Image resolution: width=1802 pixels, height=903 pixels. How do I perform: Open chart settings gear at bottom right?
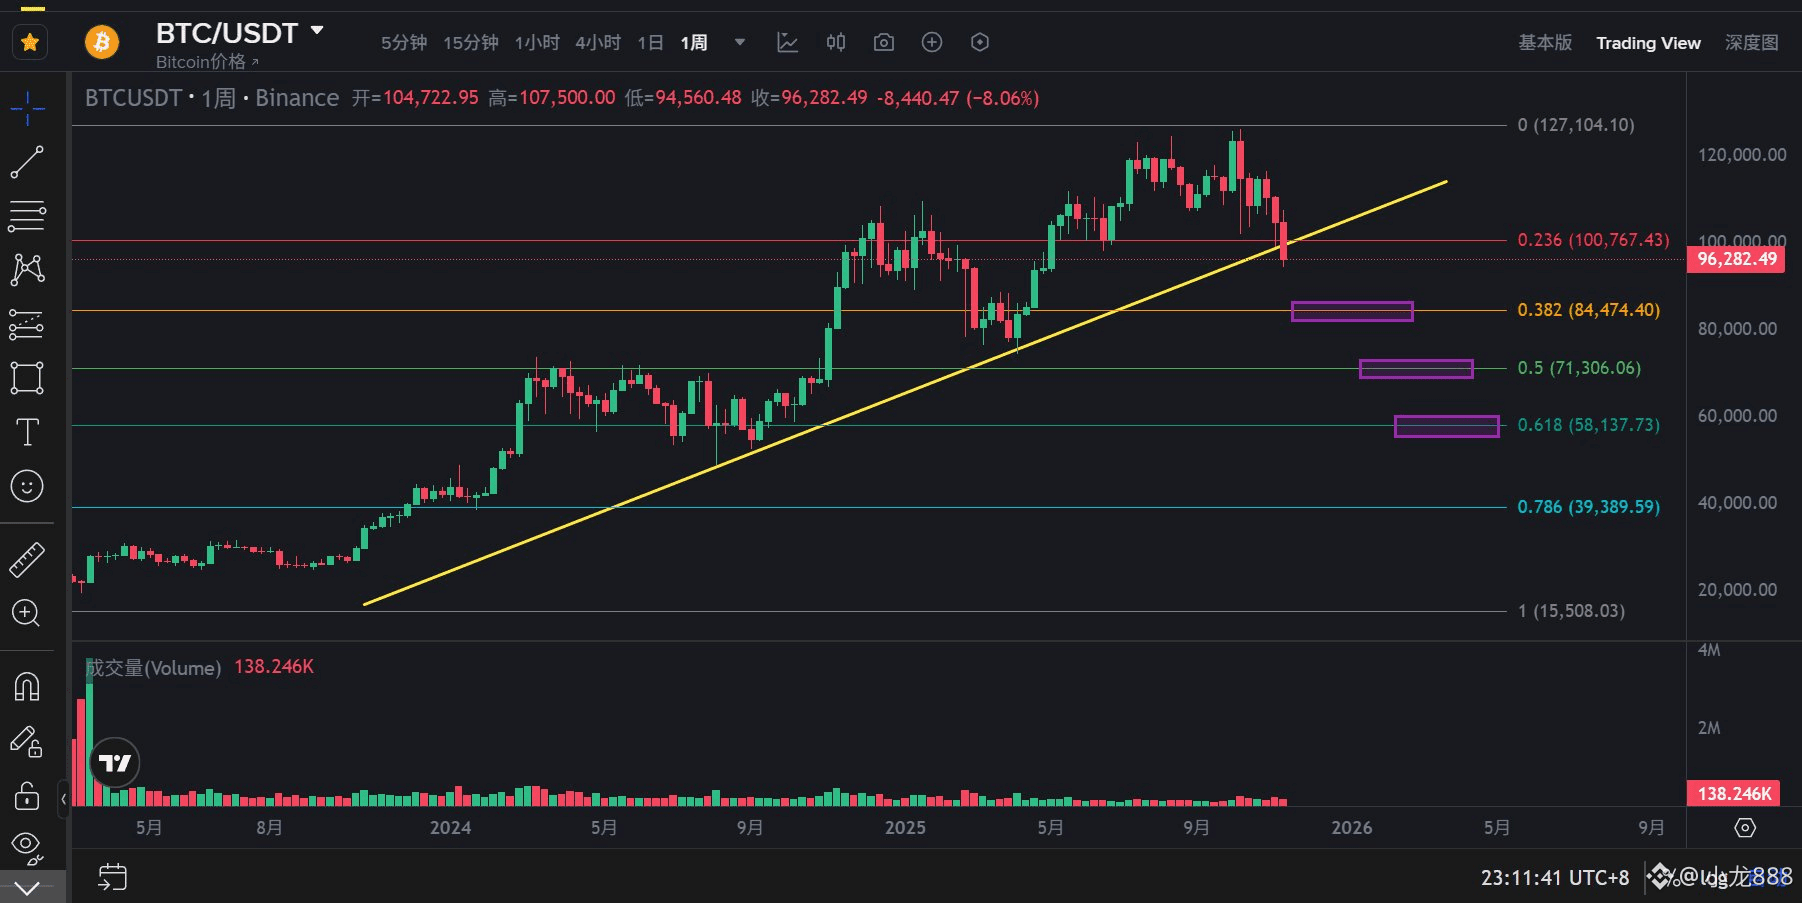(1745, 828)
